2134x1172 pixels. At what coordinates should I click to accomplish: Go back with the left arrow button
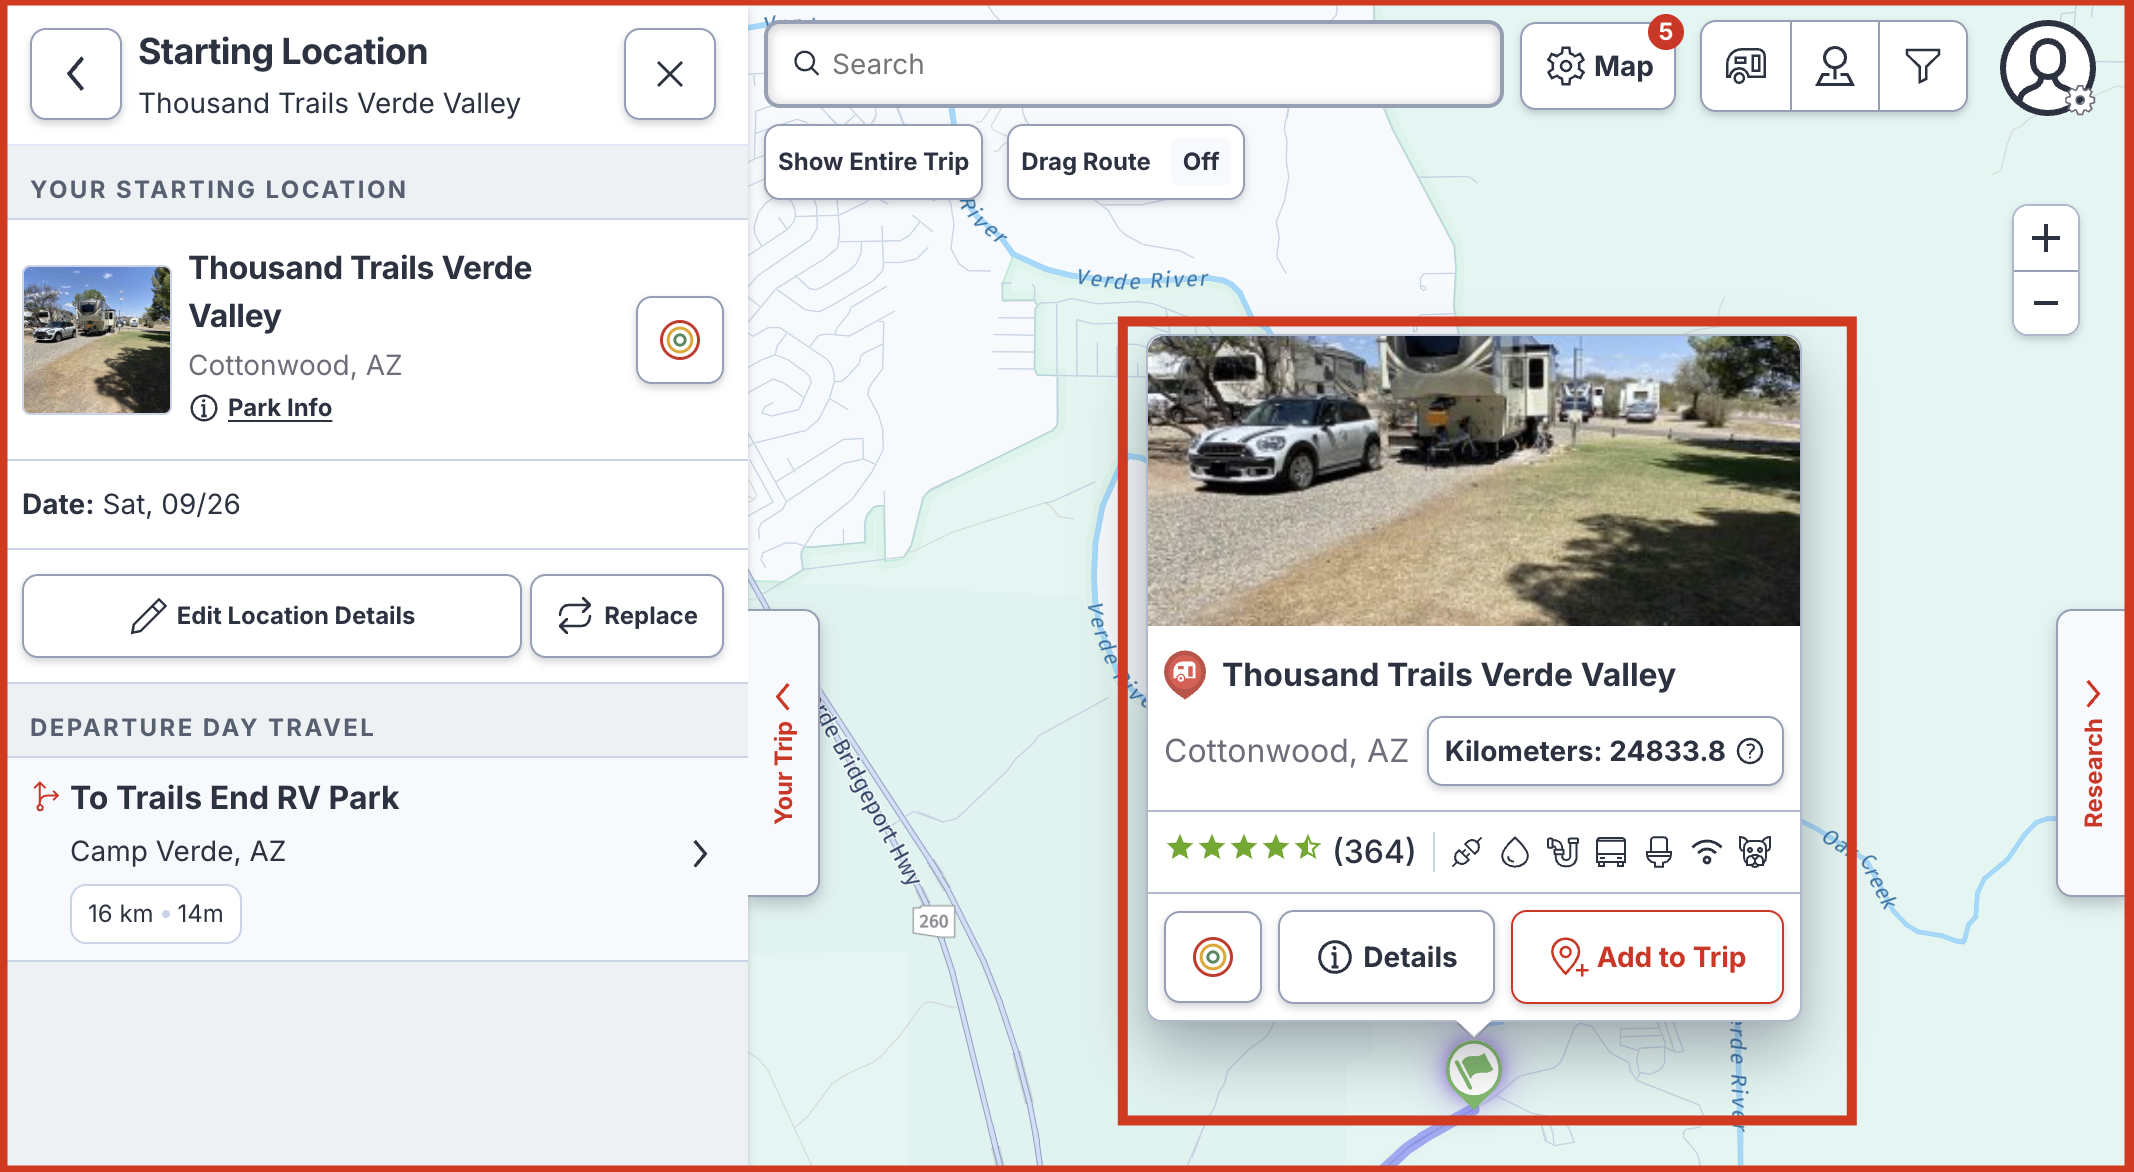[76, 74]
